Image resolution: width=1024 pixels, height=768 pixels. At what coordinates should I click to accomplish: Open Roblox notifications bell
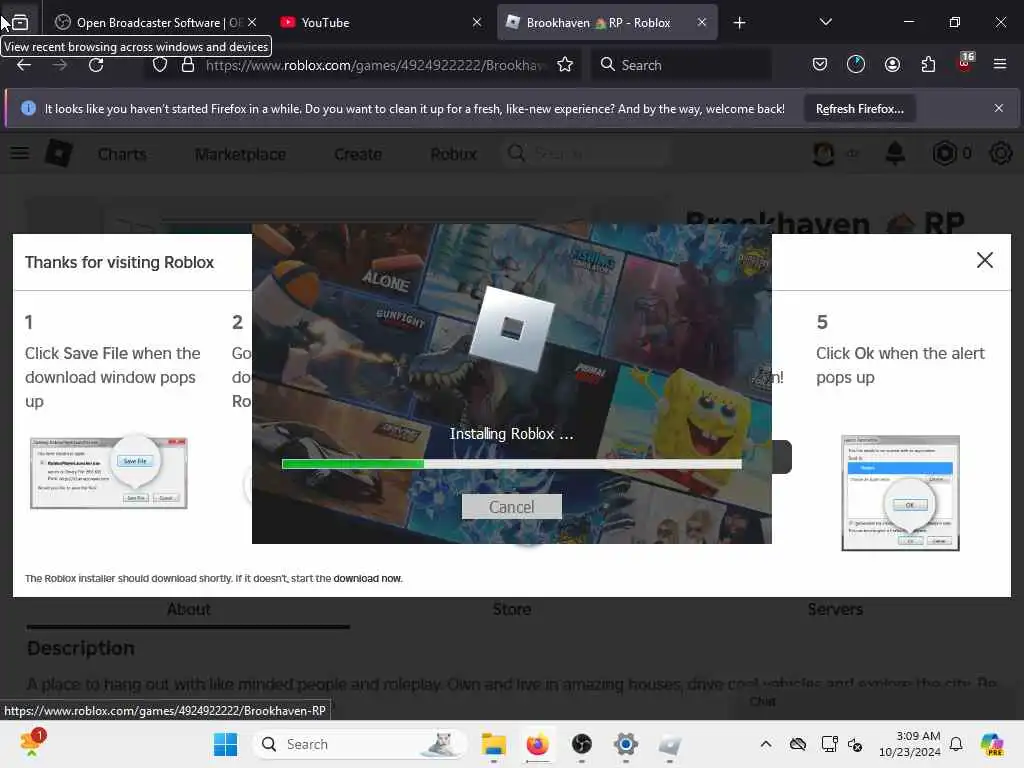tap(895, 153)
